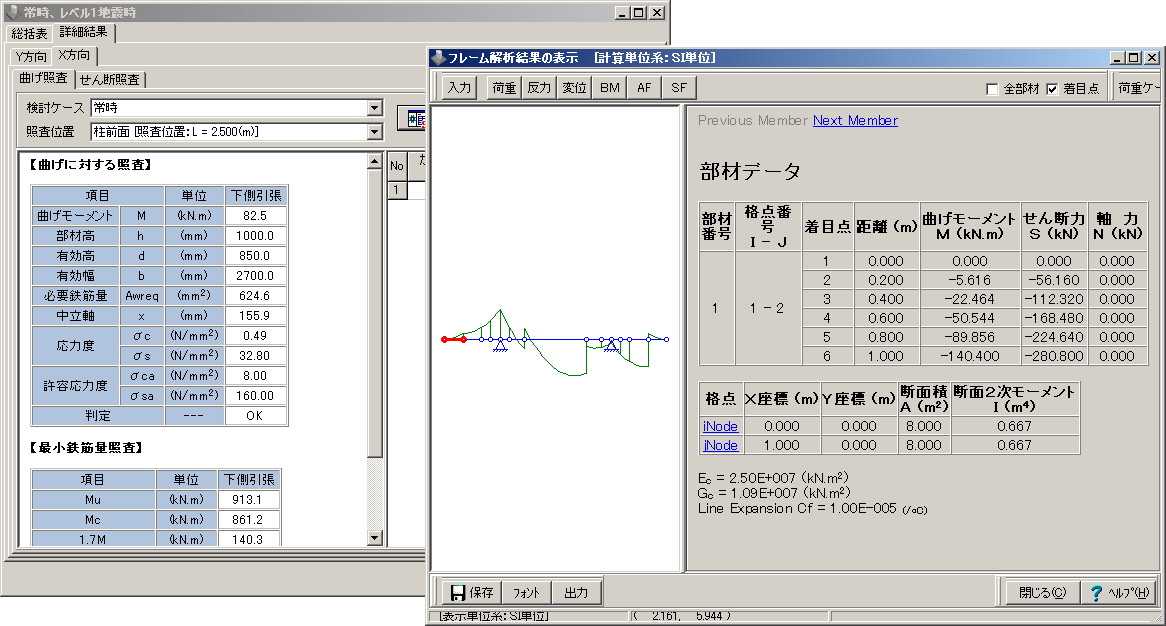Open the 検討ケース dropdown showing 常時

(375, 108)
